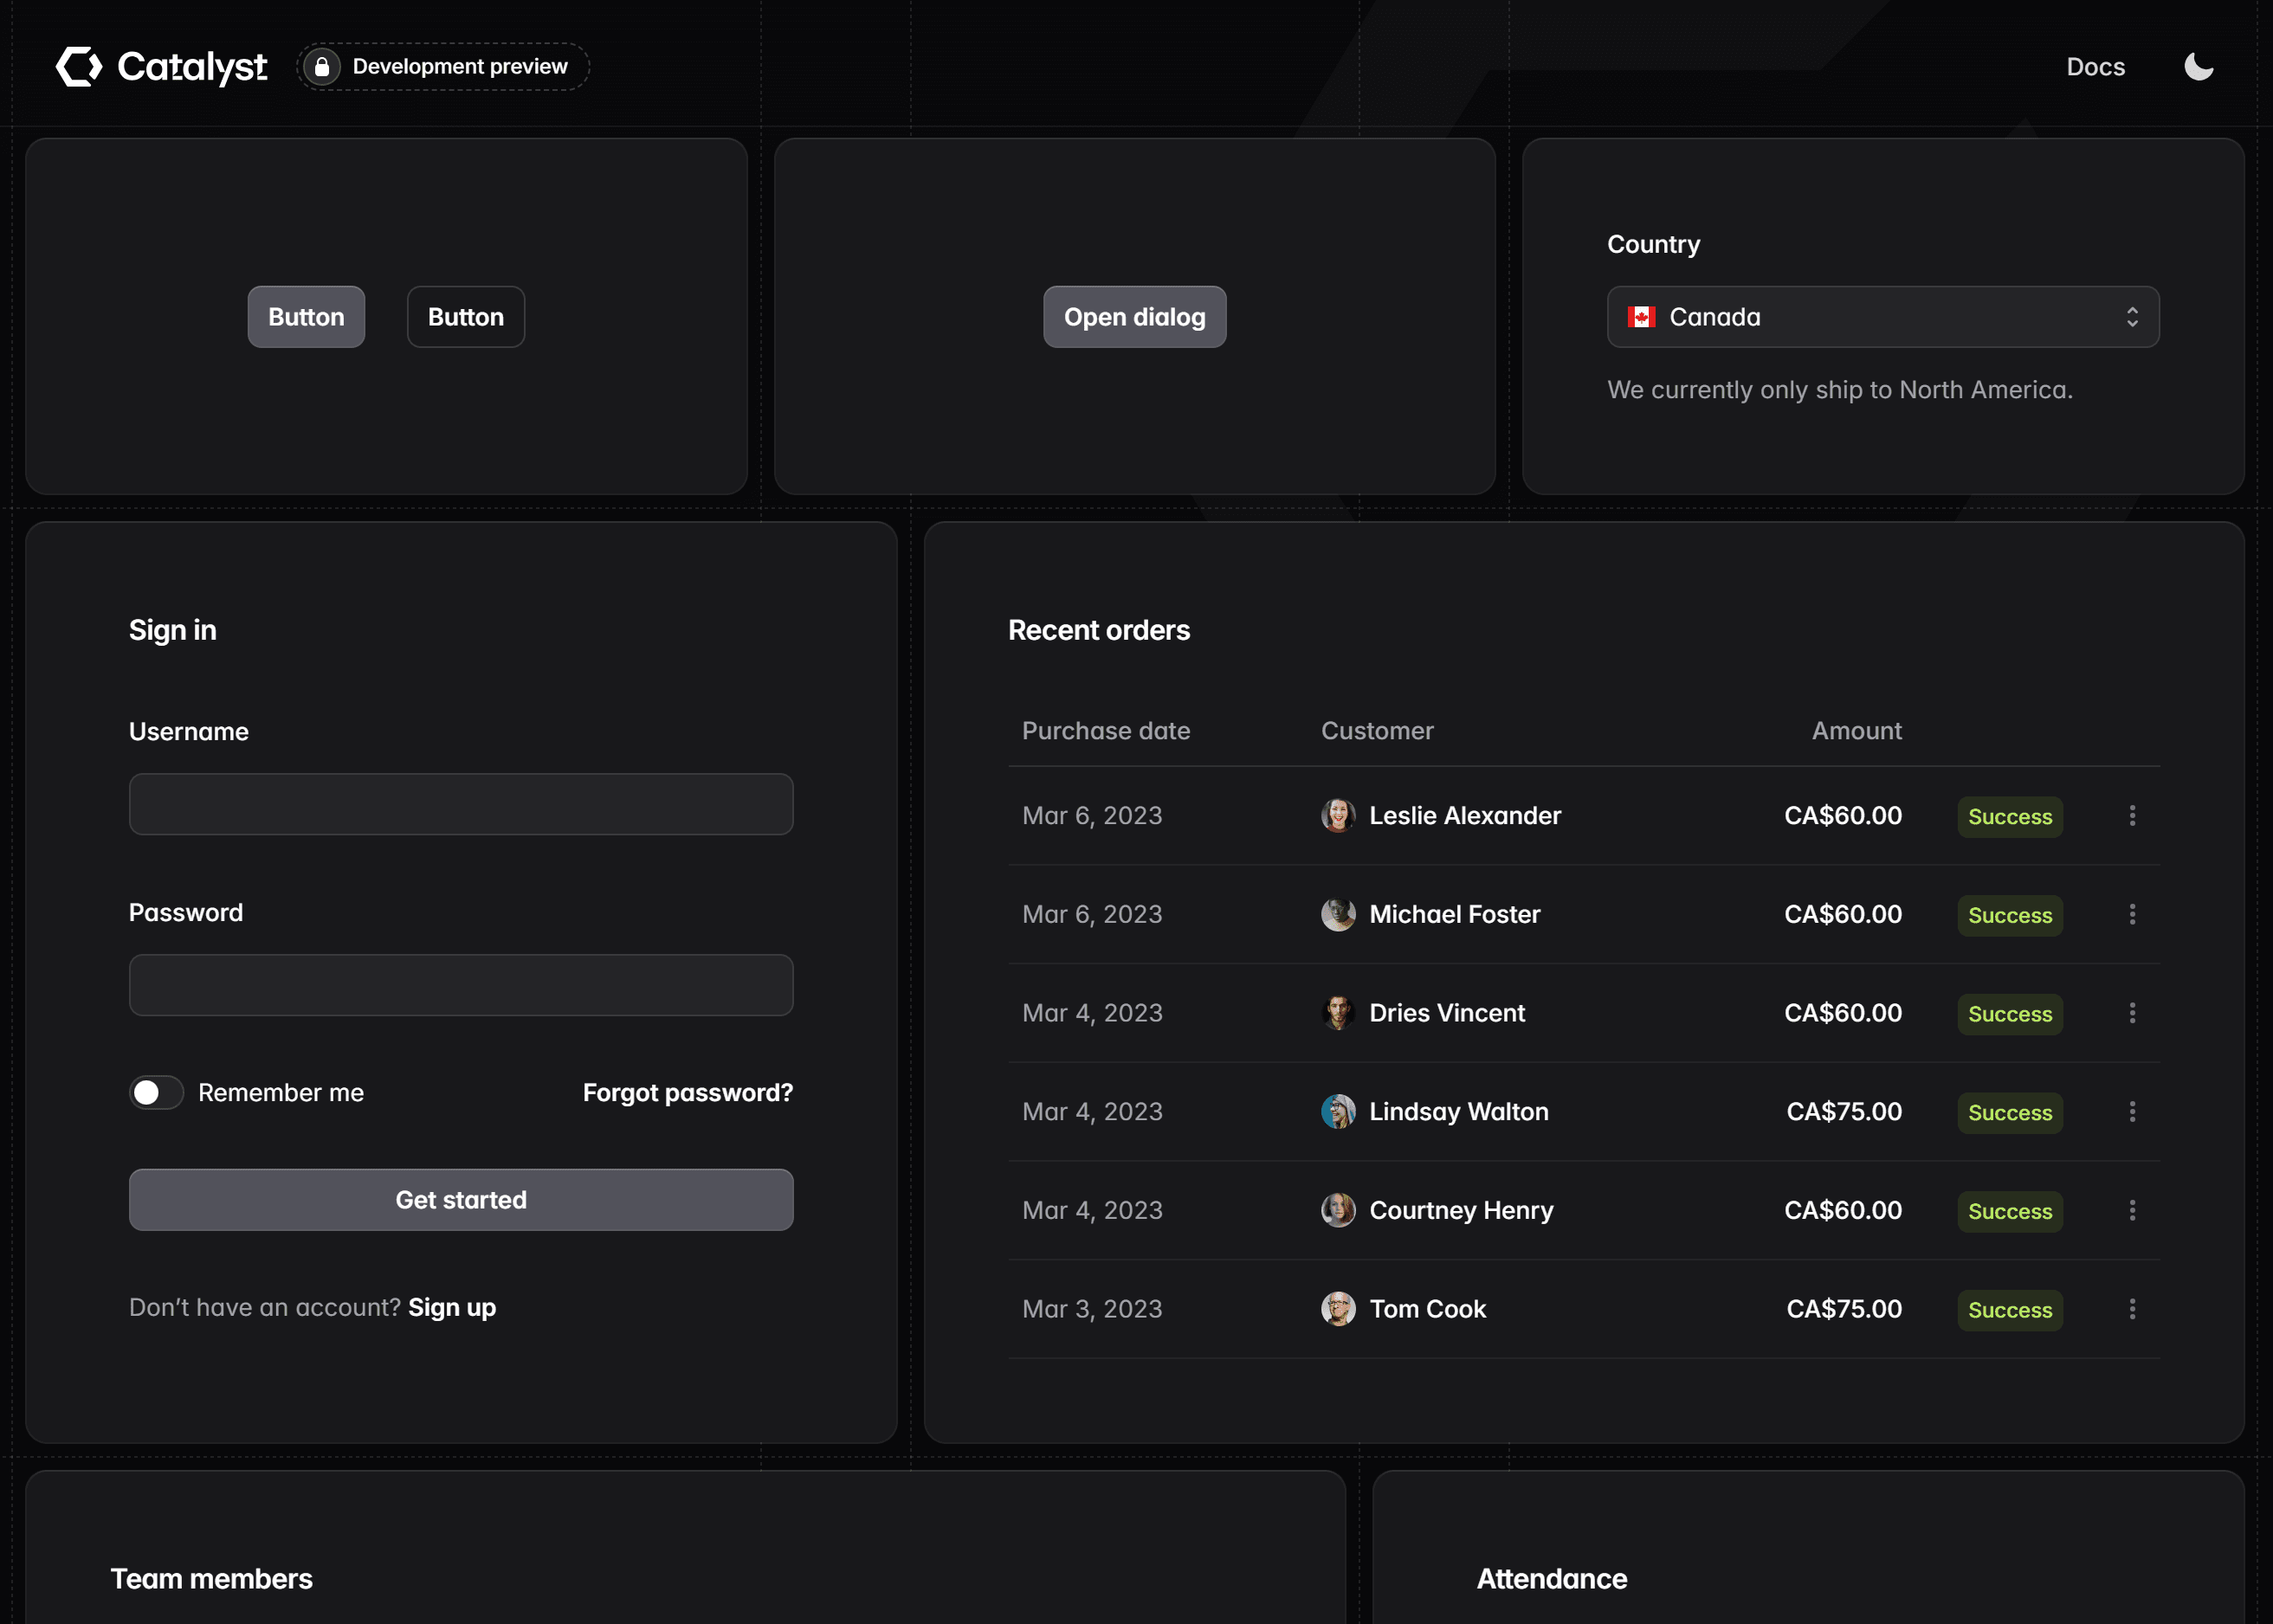Click the Open dialog button
Image resolution: width=2273 pixels, height=1624 pixels.
pos(1134,316)
